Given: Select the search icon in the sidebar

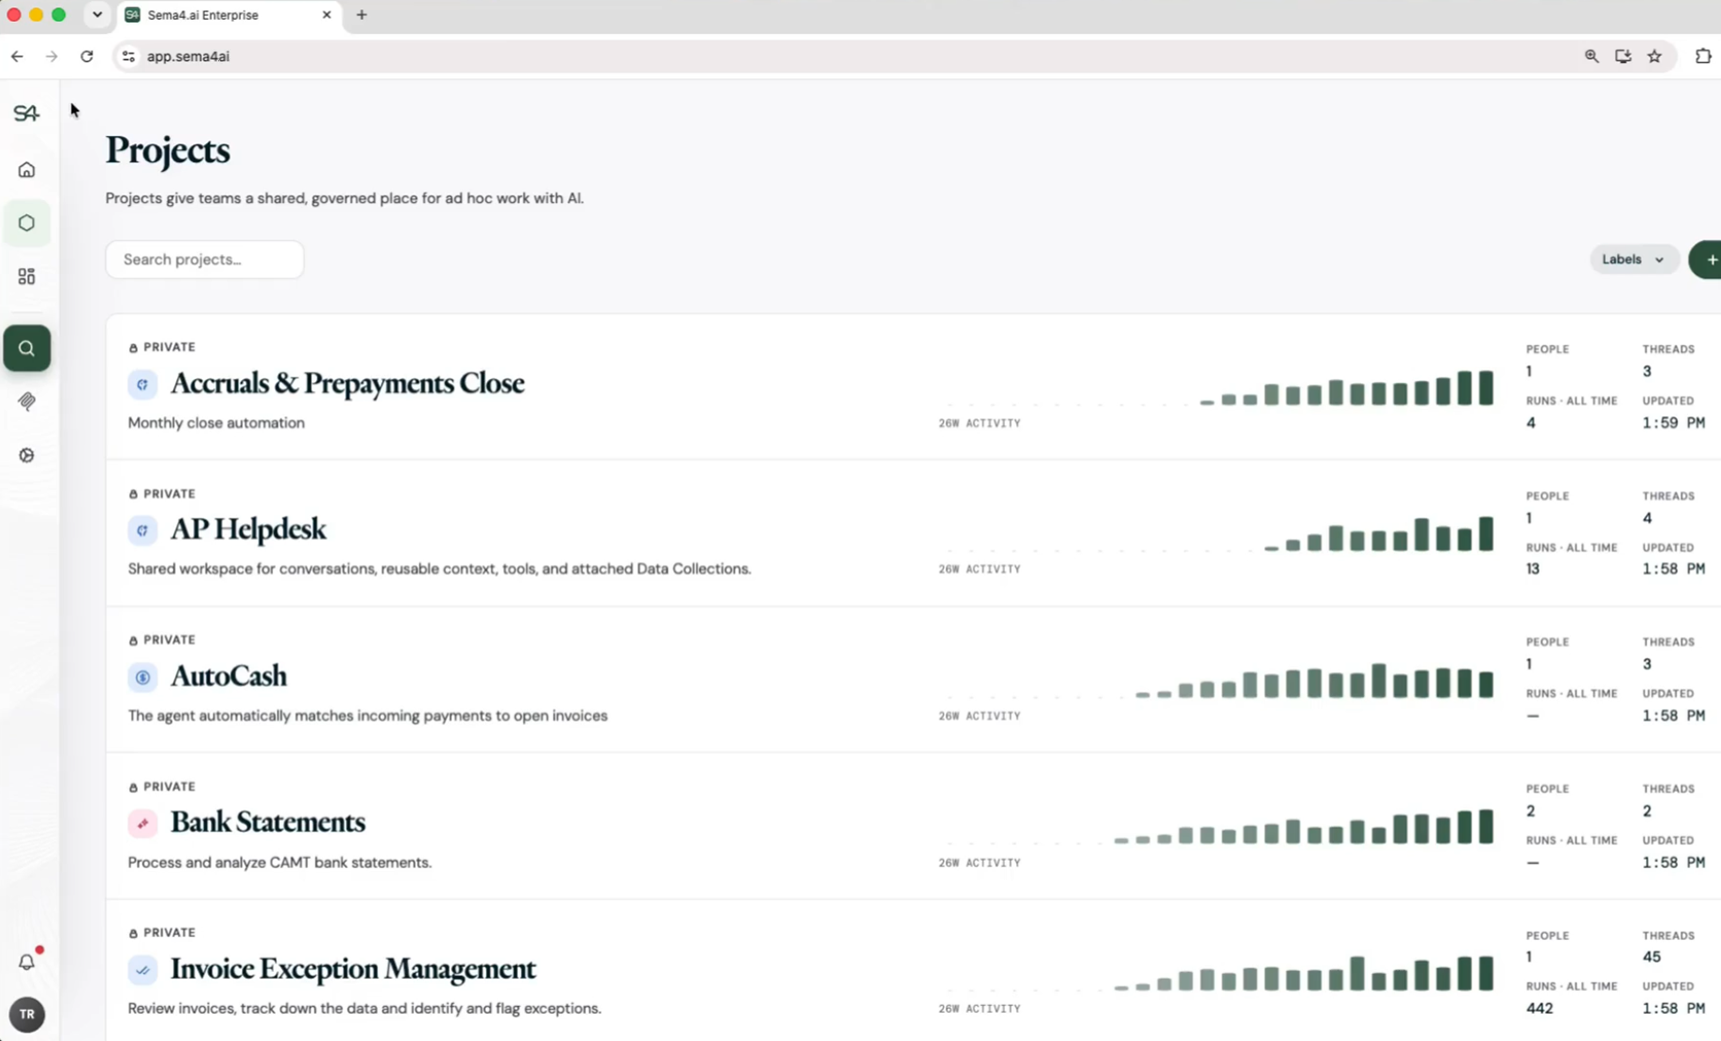Looking at the screenshot, I should tap(27, 348).
